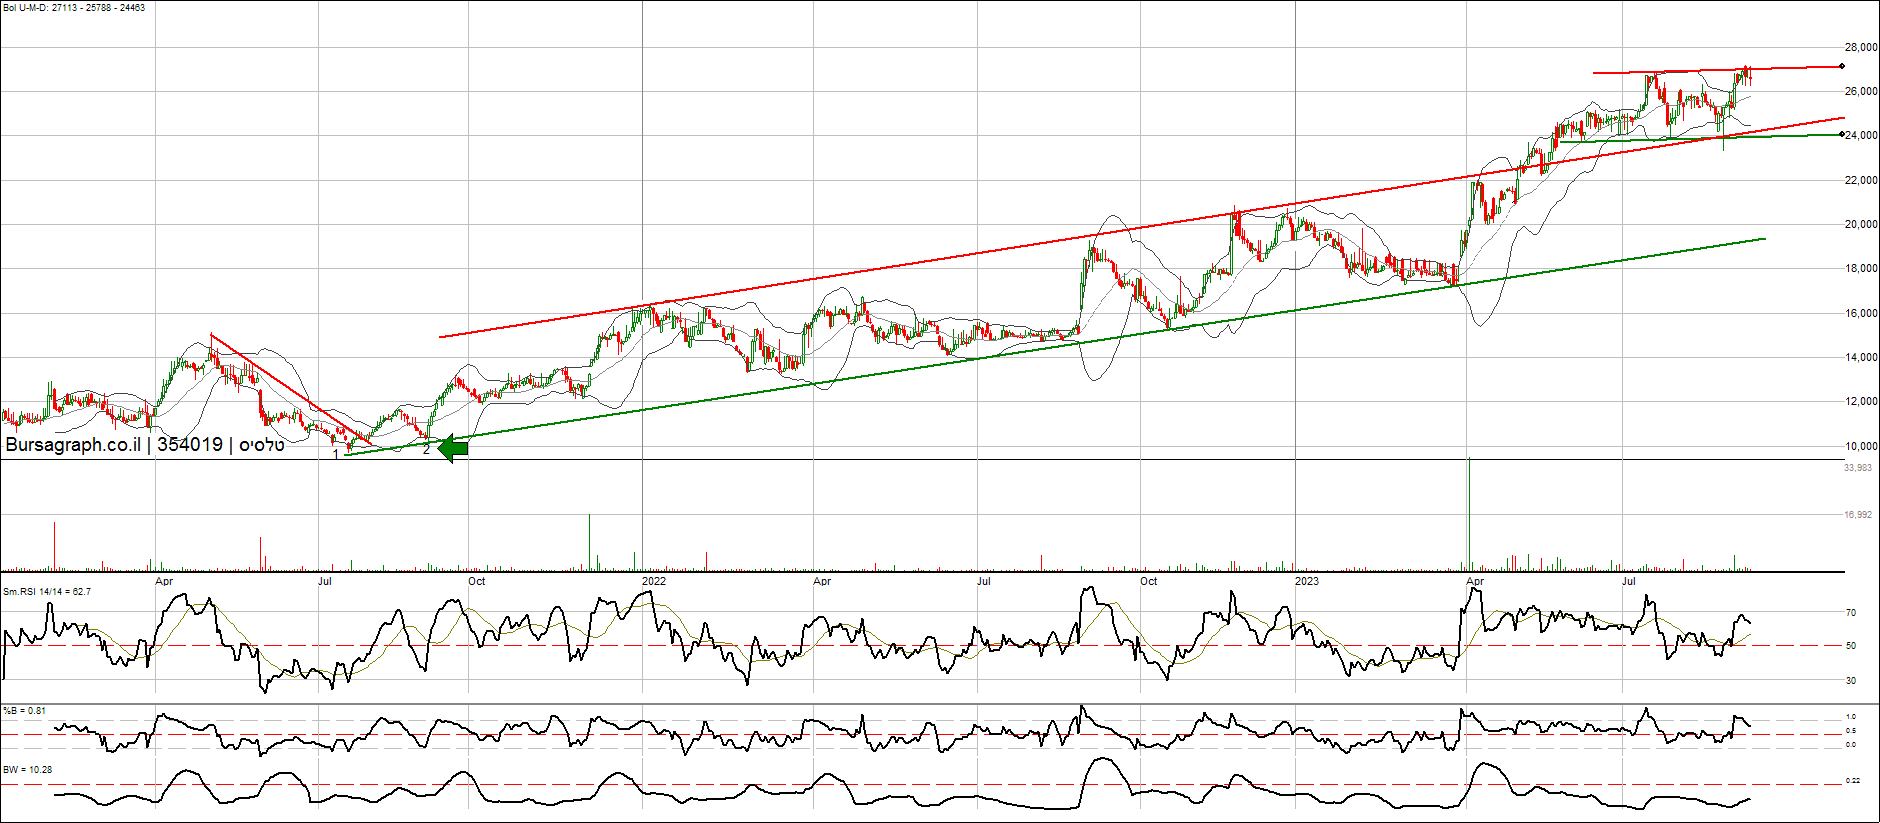Click the Sm.RSI 14/14 indicator label
The image size is (1880, 823).
coord(47,592)
